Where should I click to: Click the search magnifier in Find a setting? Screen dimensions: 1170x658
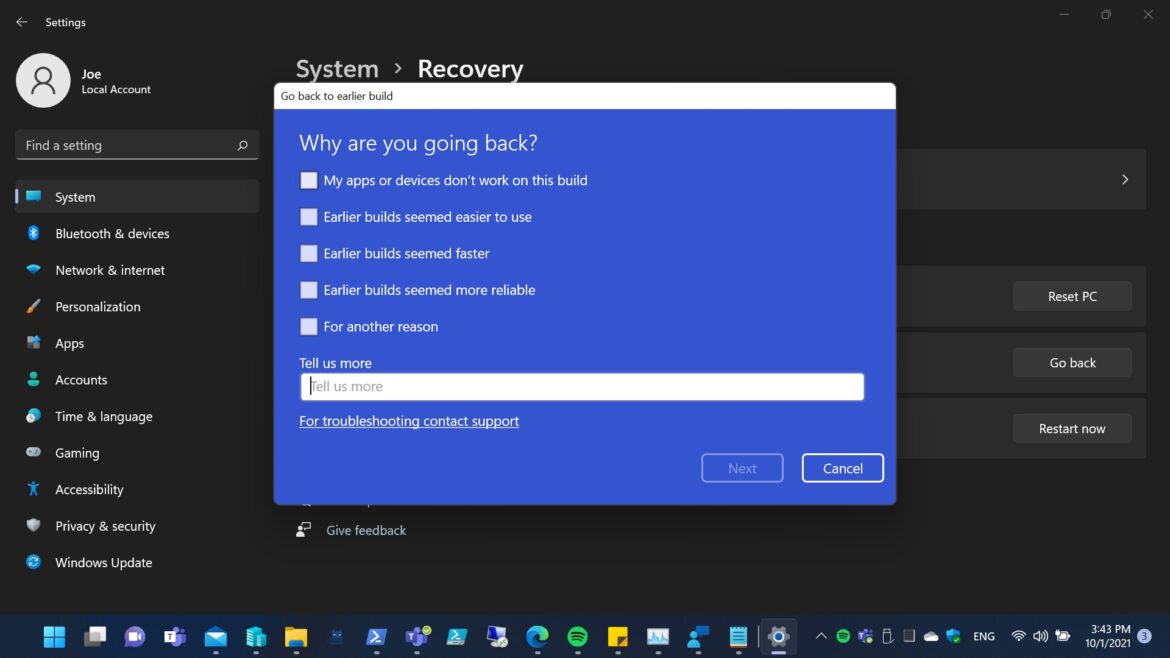coord(242,146)
